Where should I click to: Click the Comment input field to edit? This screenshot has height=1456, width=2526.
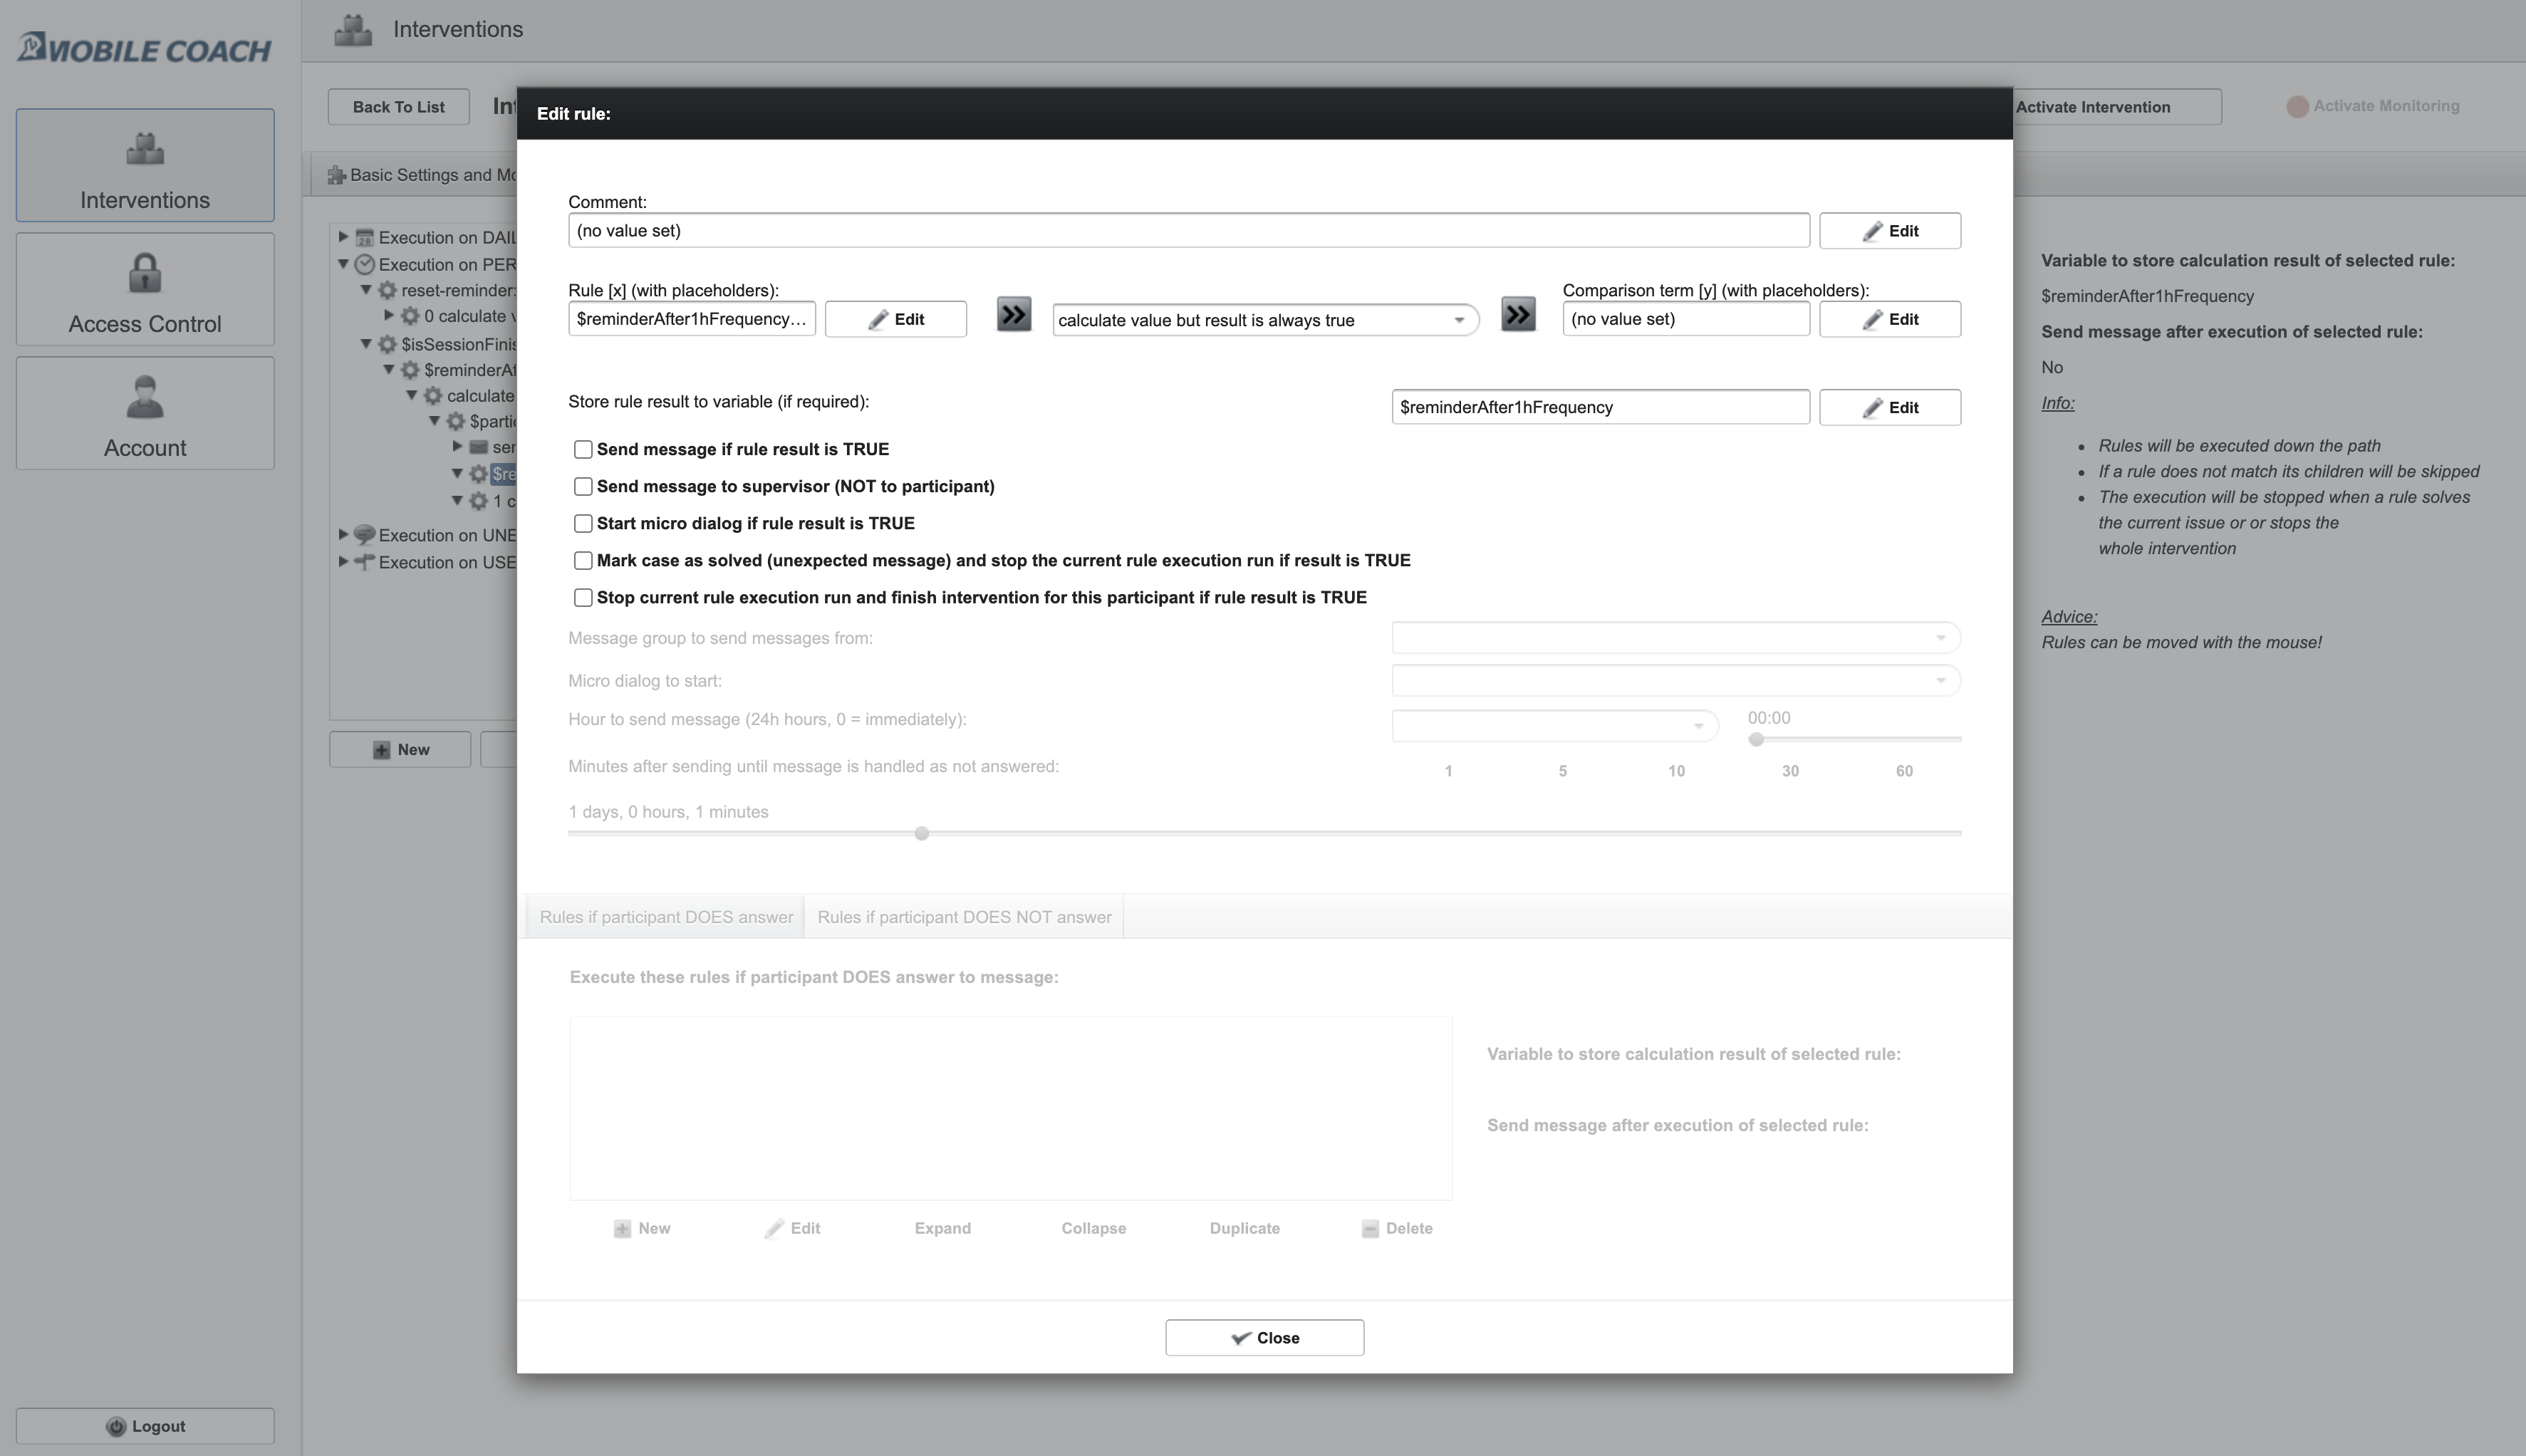pyautogui.click(x=1188, y=229)
